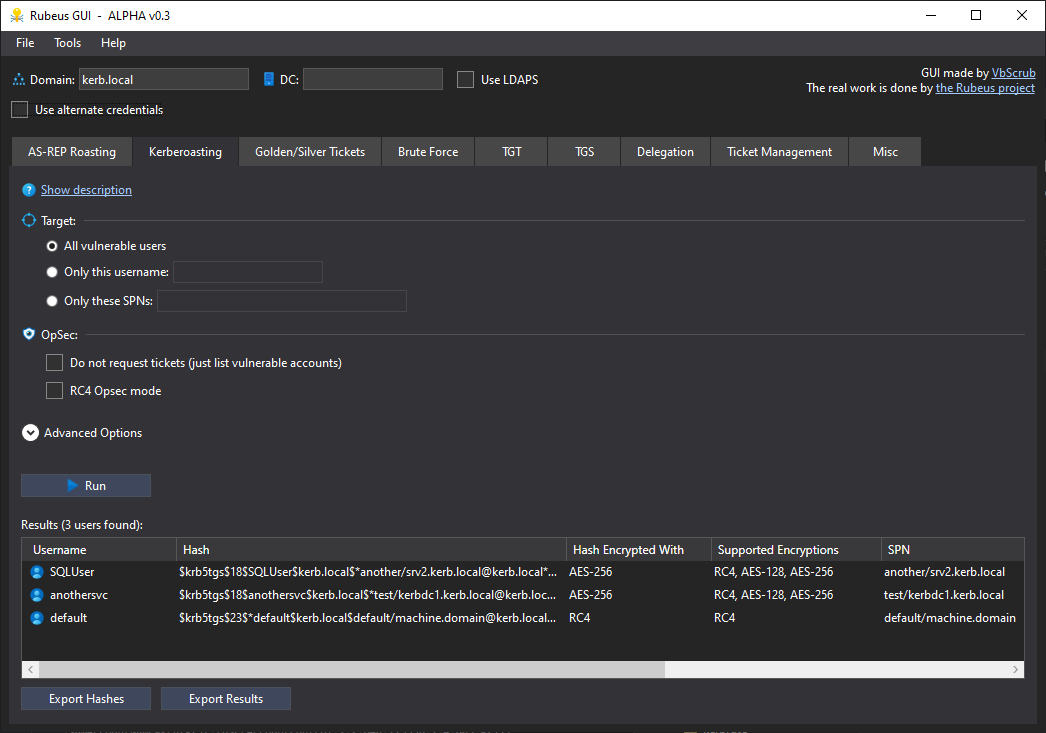Open the Show description link
This screenshot has height=733, width=1046.
[86, 190]
